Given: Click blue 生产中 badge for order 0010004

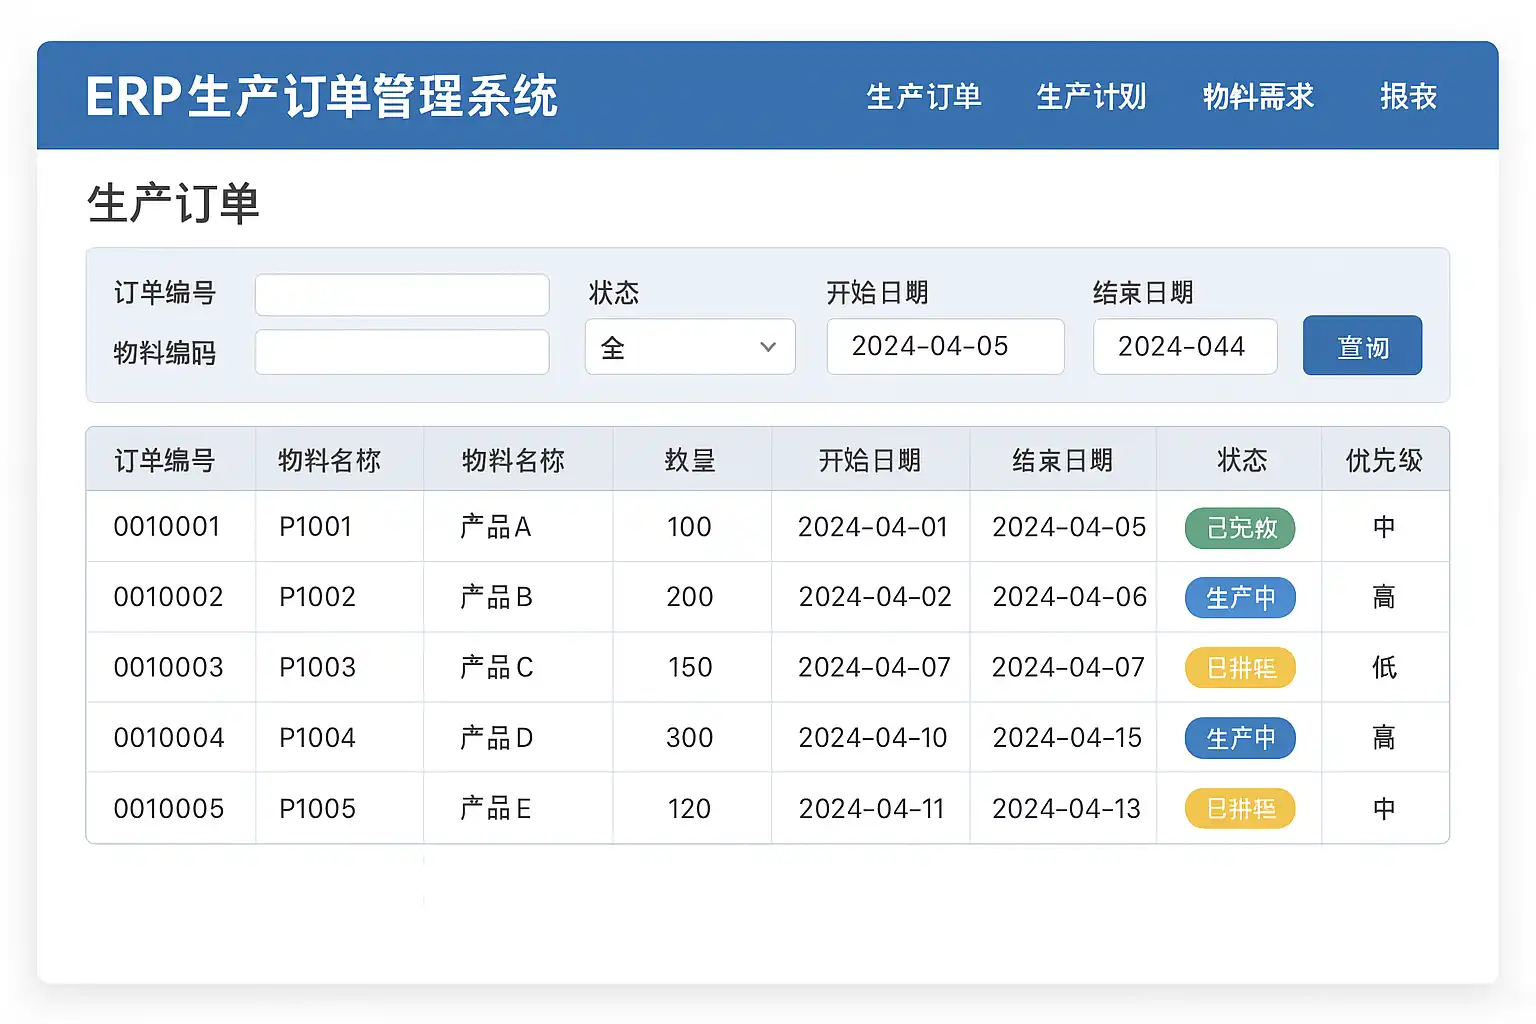Looking at the screenshot, I should (1240, 738).
